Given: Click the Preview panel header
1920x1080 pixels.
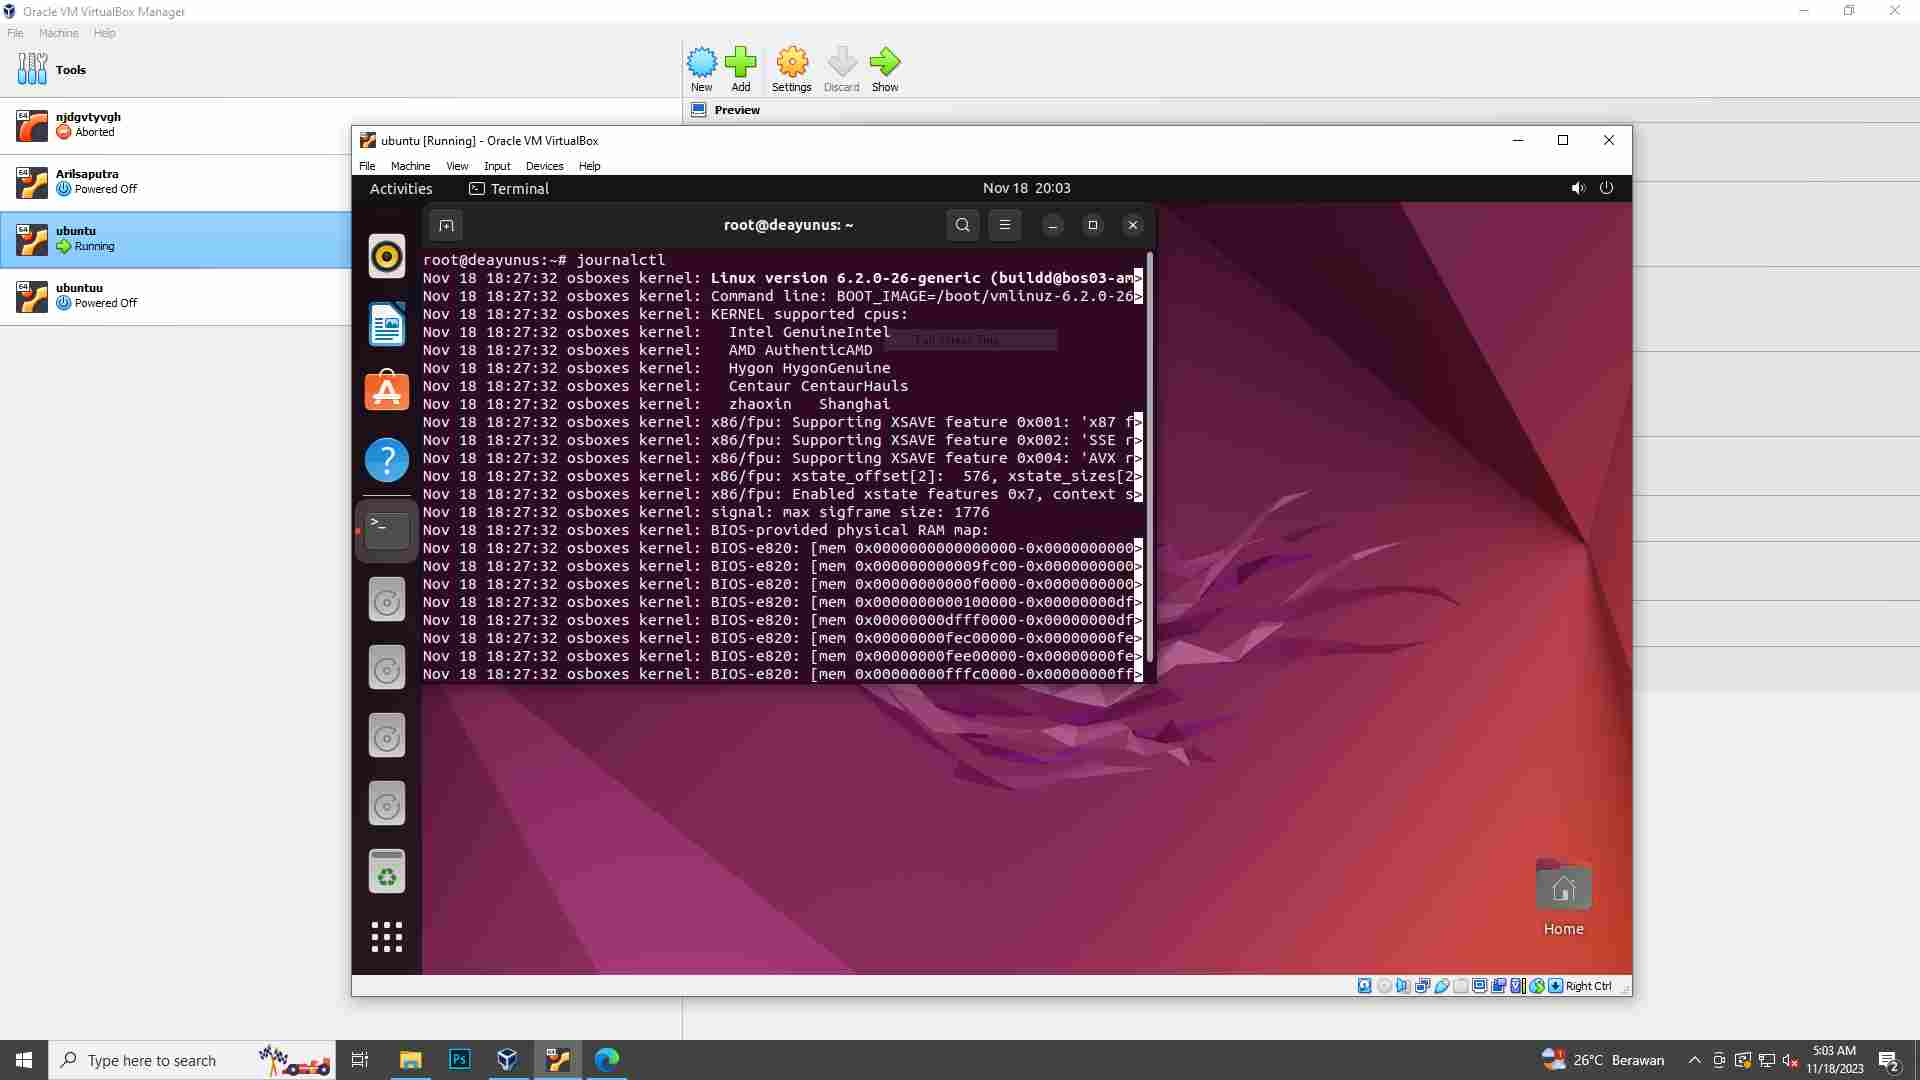Looking at the screenshot, I should pyautogui.click(x=737, y=110).
